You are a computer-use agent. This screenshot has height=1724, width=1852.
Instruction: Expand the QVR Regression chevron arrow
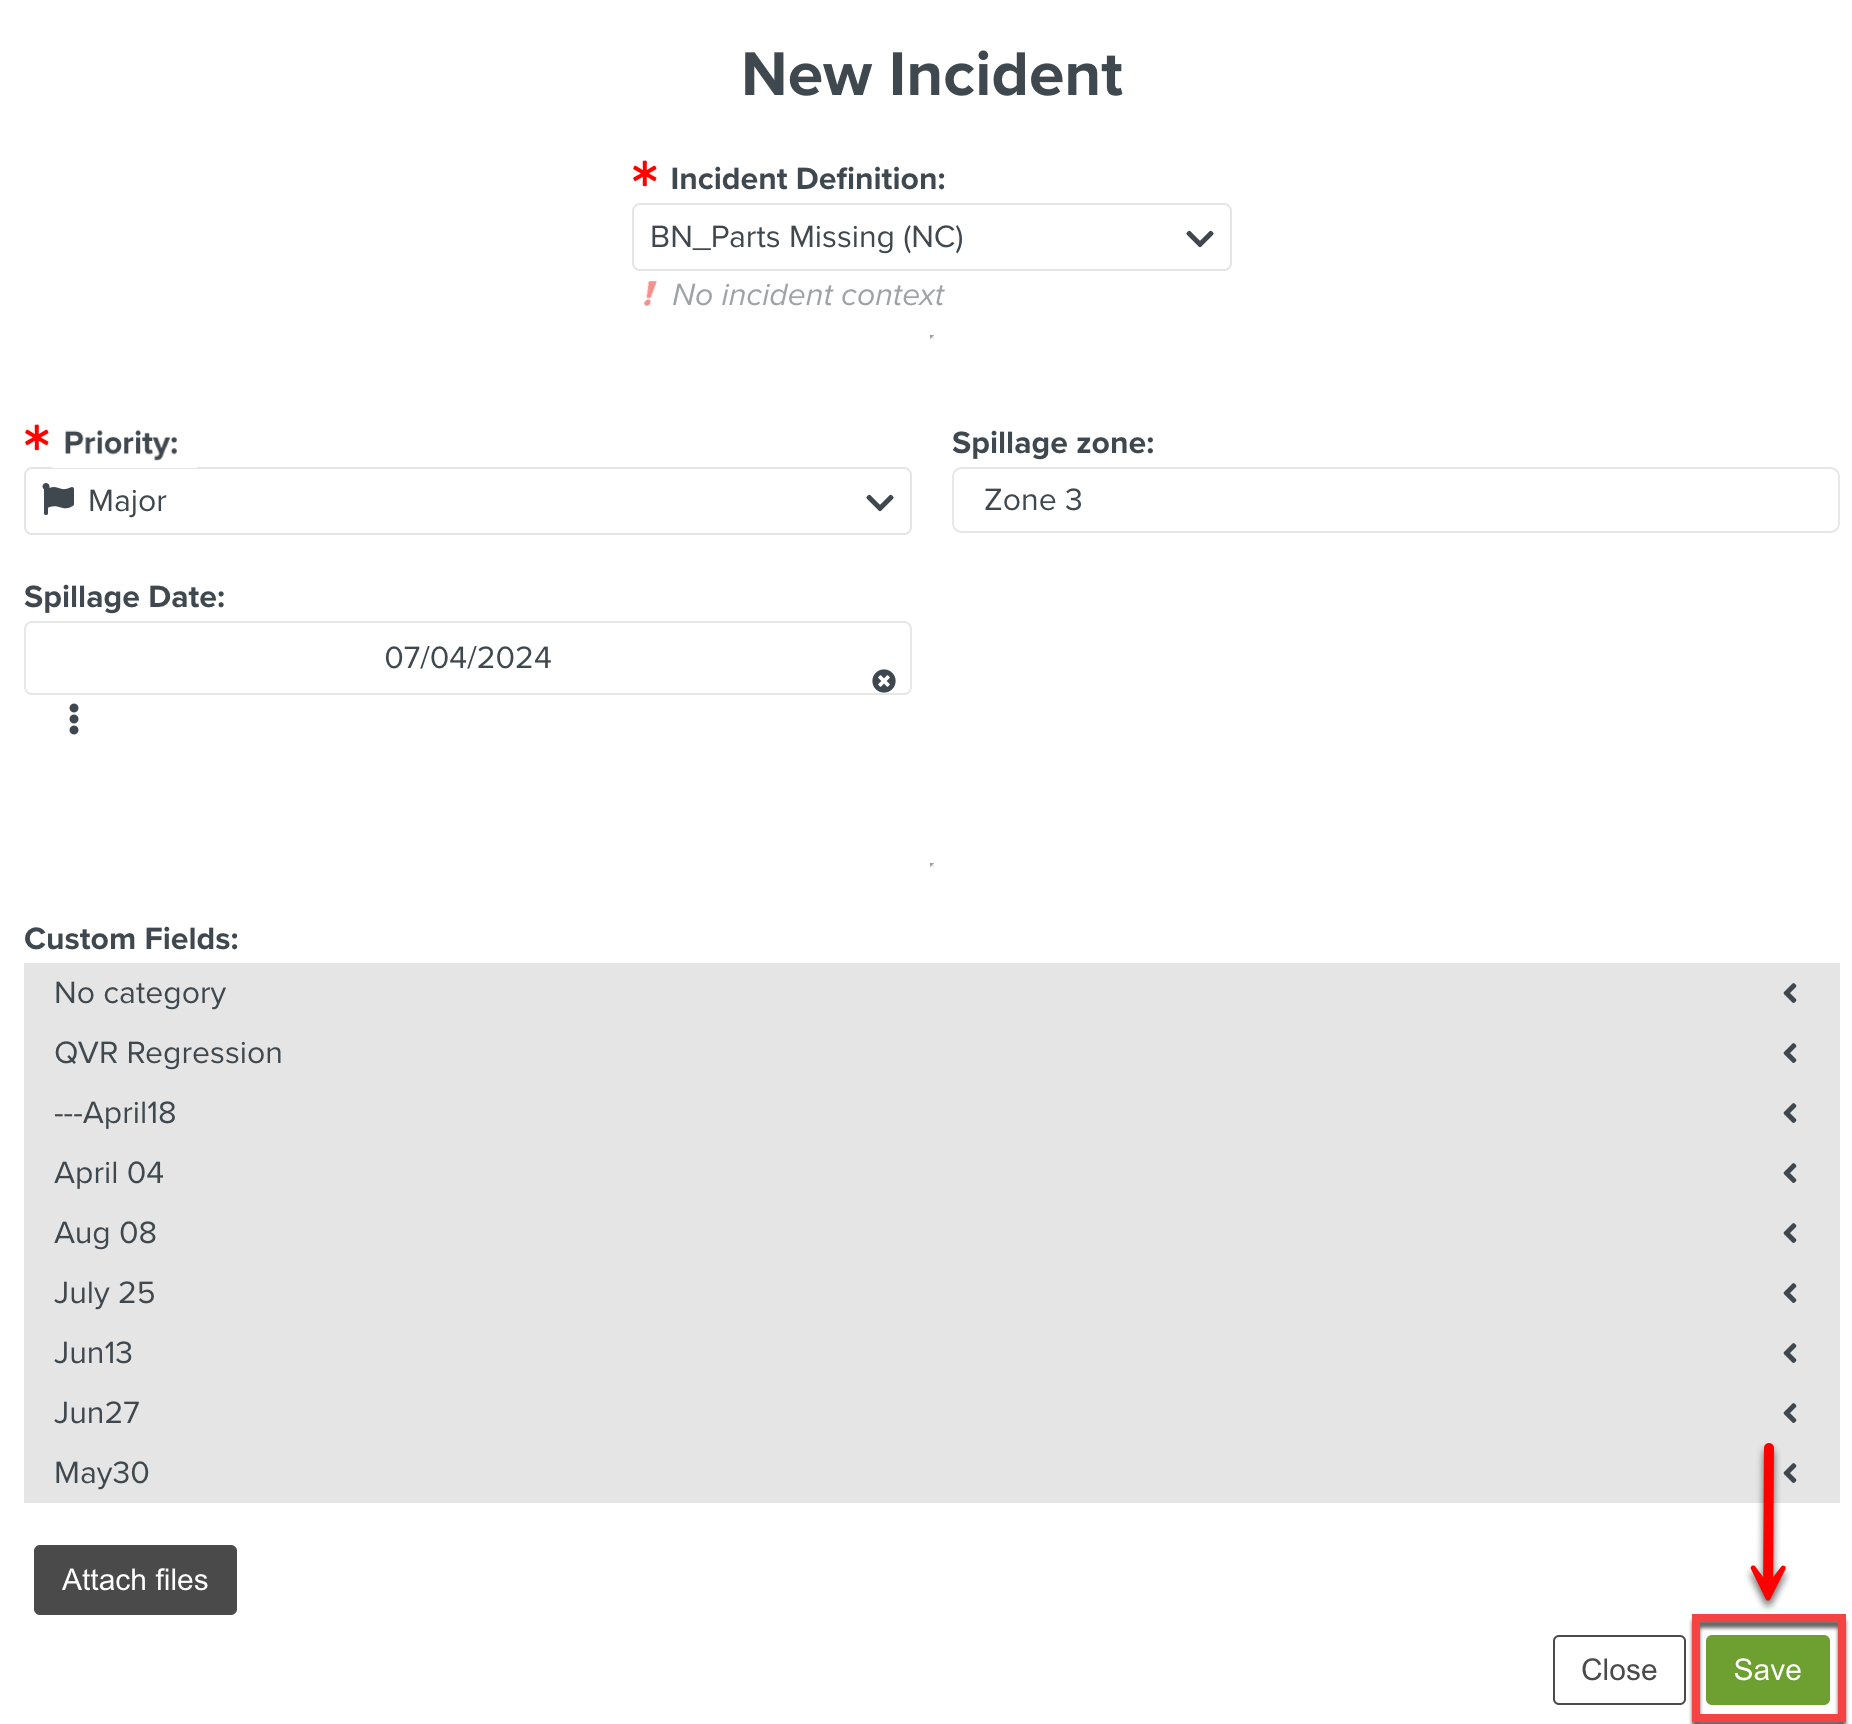[1790, 1053]
